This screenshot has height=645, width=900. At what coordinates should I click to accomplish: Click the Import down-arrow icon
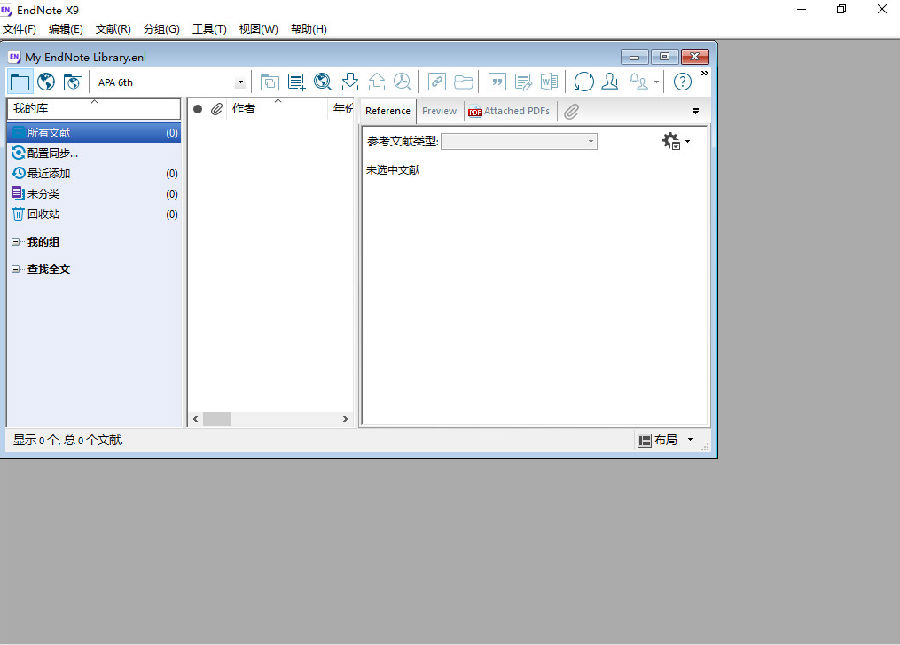tap(350, 82)
